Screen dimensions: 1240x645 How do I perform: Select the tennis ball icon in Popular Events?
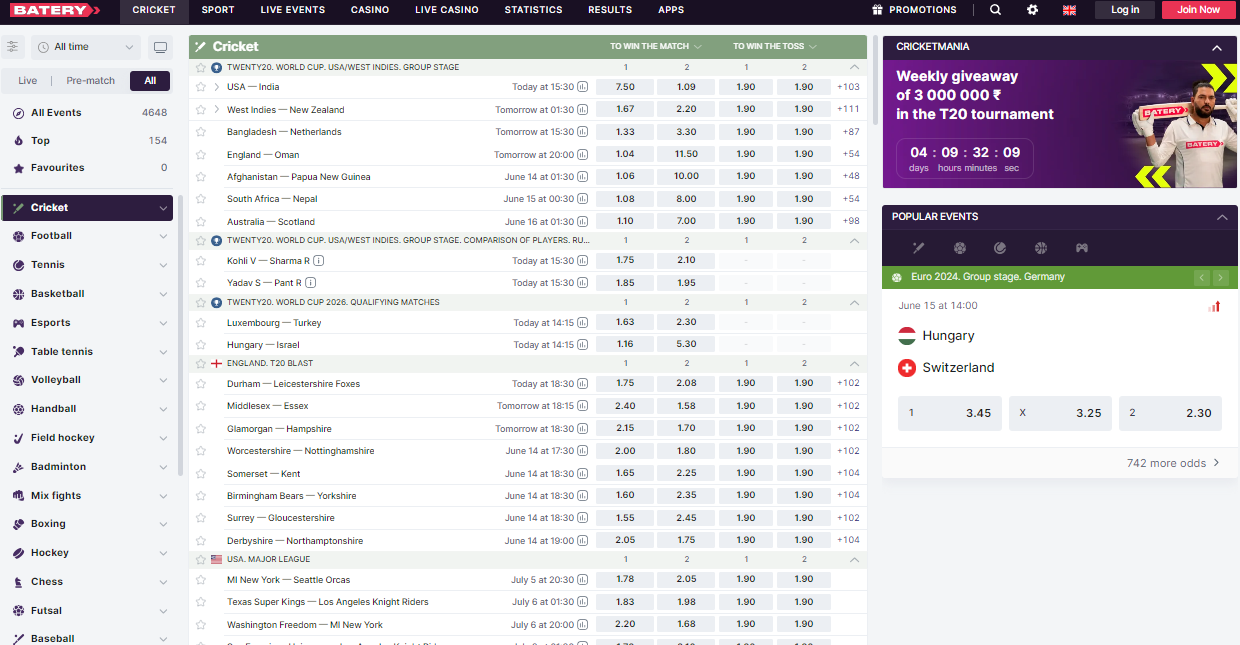click(1000, 248)
